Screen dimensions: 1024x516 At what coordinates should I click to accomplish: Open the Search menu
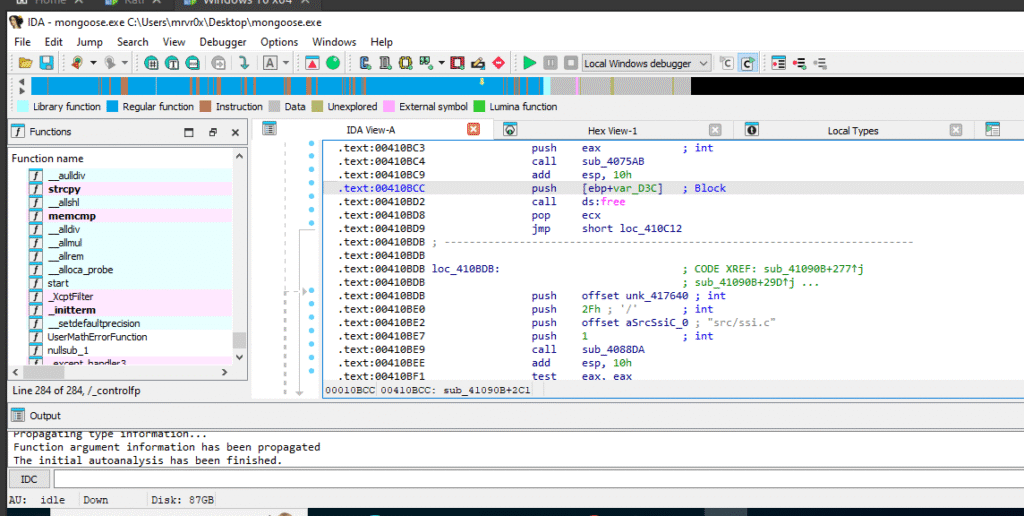(x=133, y=42)
